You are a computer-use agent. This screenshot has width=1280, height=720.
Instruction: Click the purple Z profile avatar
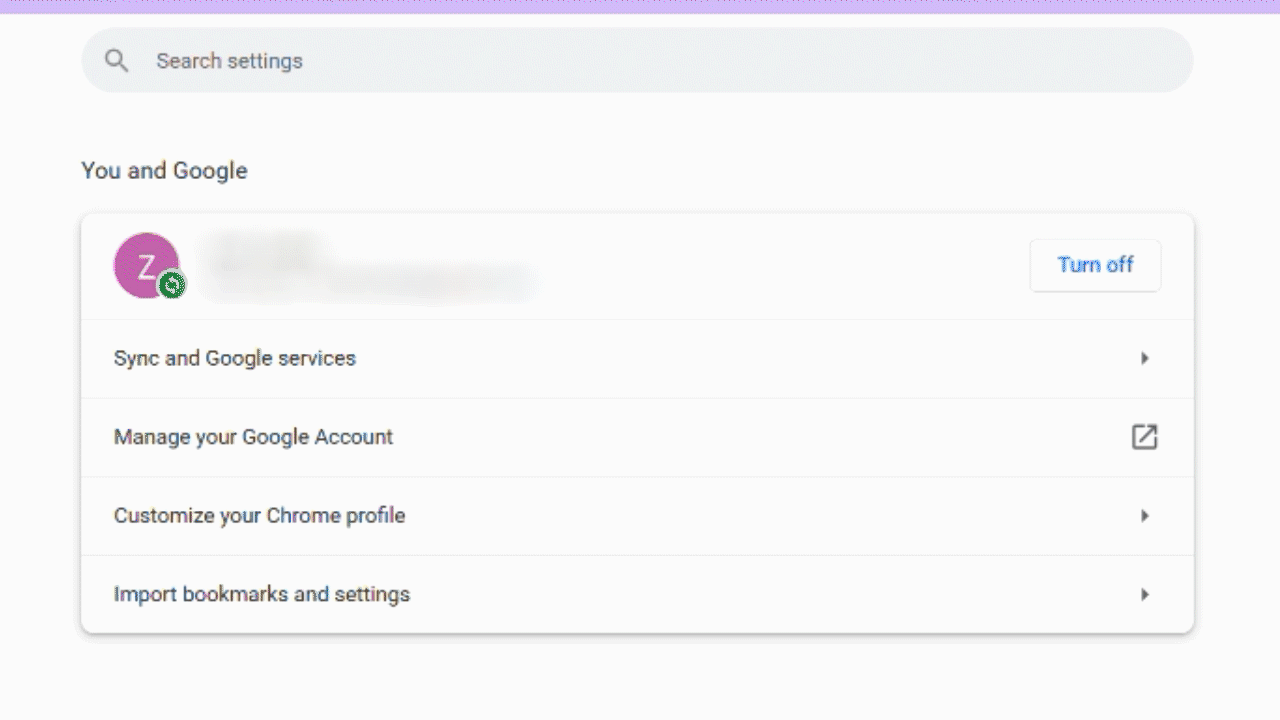pyautogui.click(x=144, y=263)
